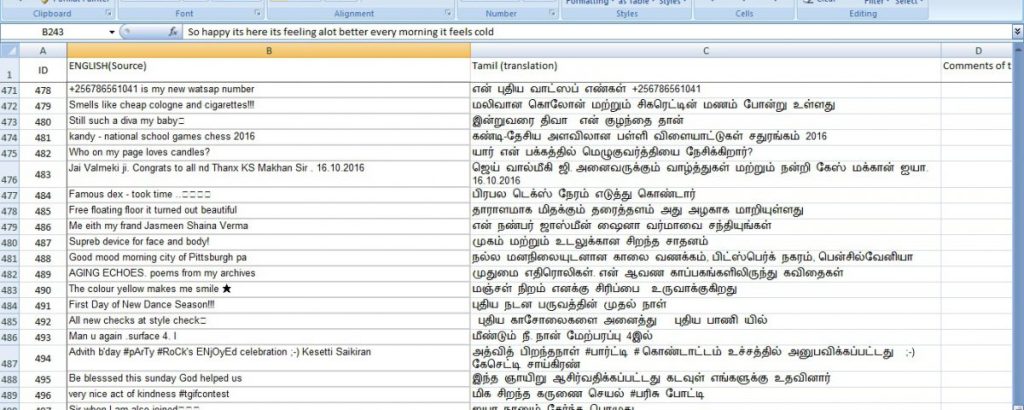Select cell starting 'Advith b'day #pArTy'
The width and height of the screenshot is (1024, 410).
tap(268, 358)
